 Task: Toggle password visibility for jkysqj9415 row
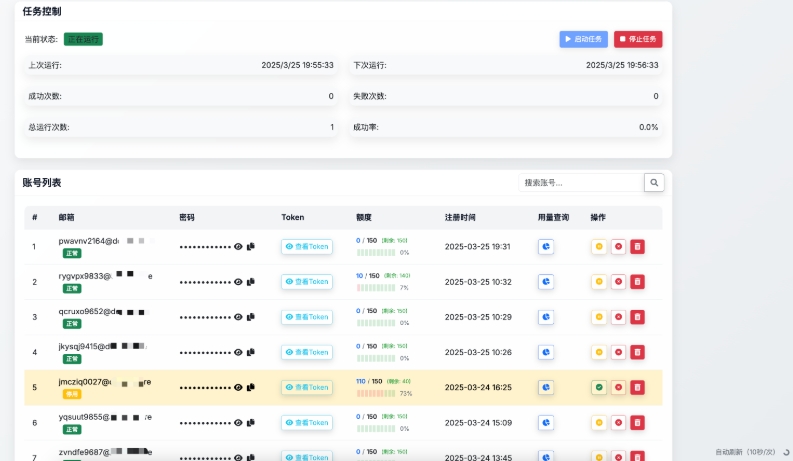tap(238, 352)
